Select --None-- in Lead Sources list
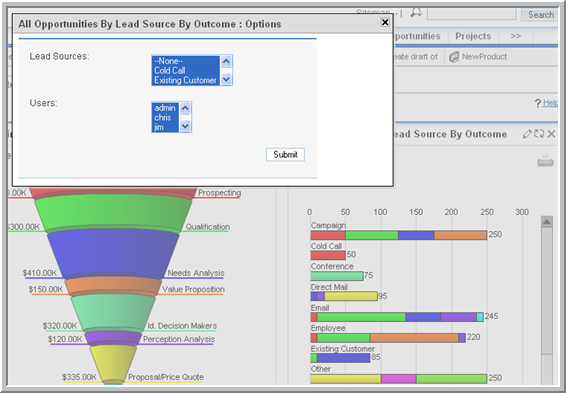 pos(186,61)
